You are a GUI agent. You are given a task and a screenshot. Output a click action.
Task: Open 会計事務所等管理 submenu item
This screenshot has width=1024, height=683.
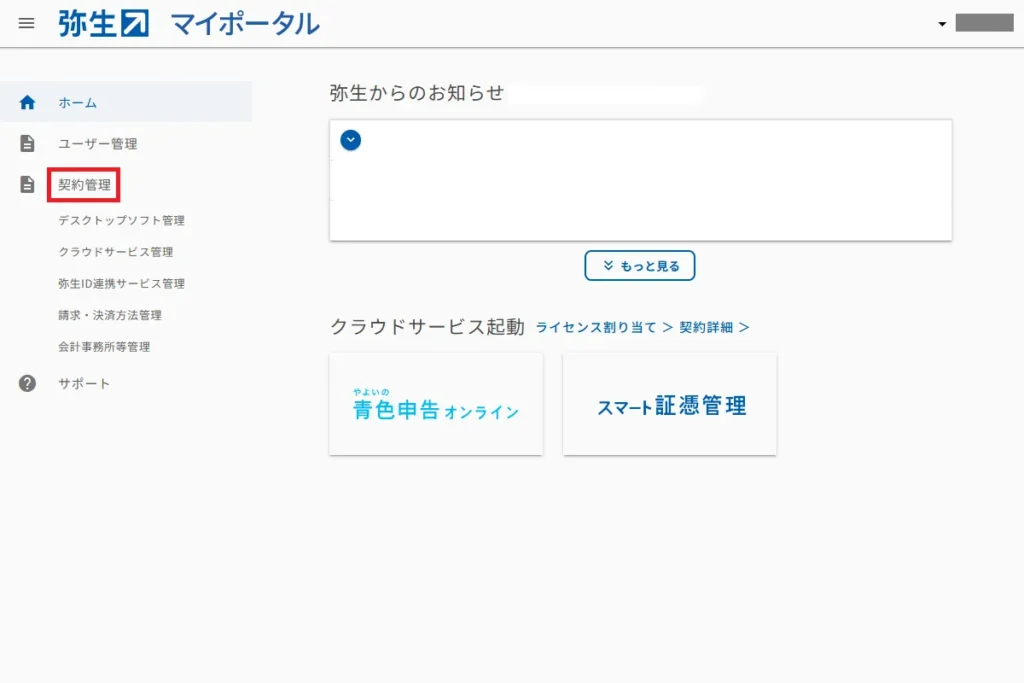coord(104,347)
